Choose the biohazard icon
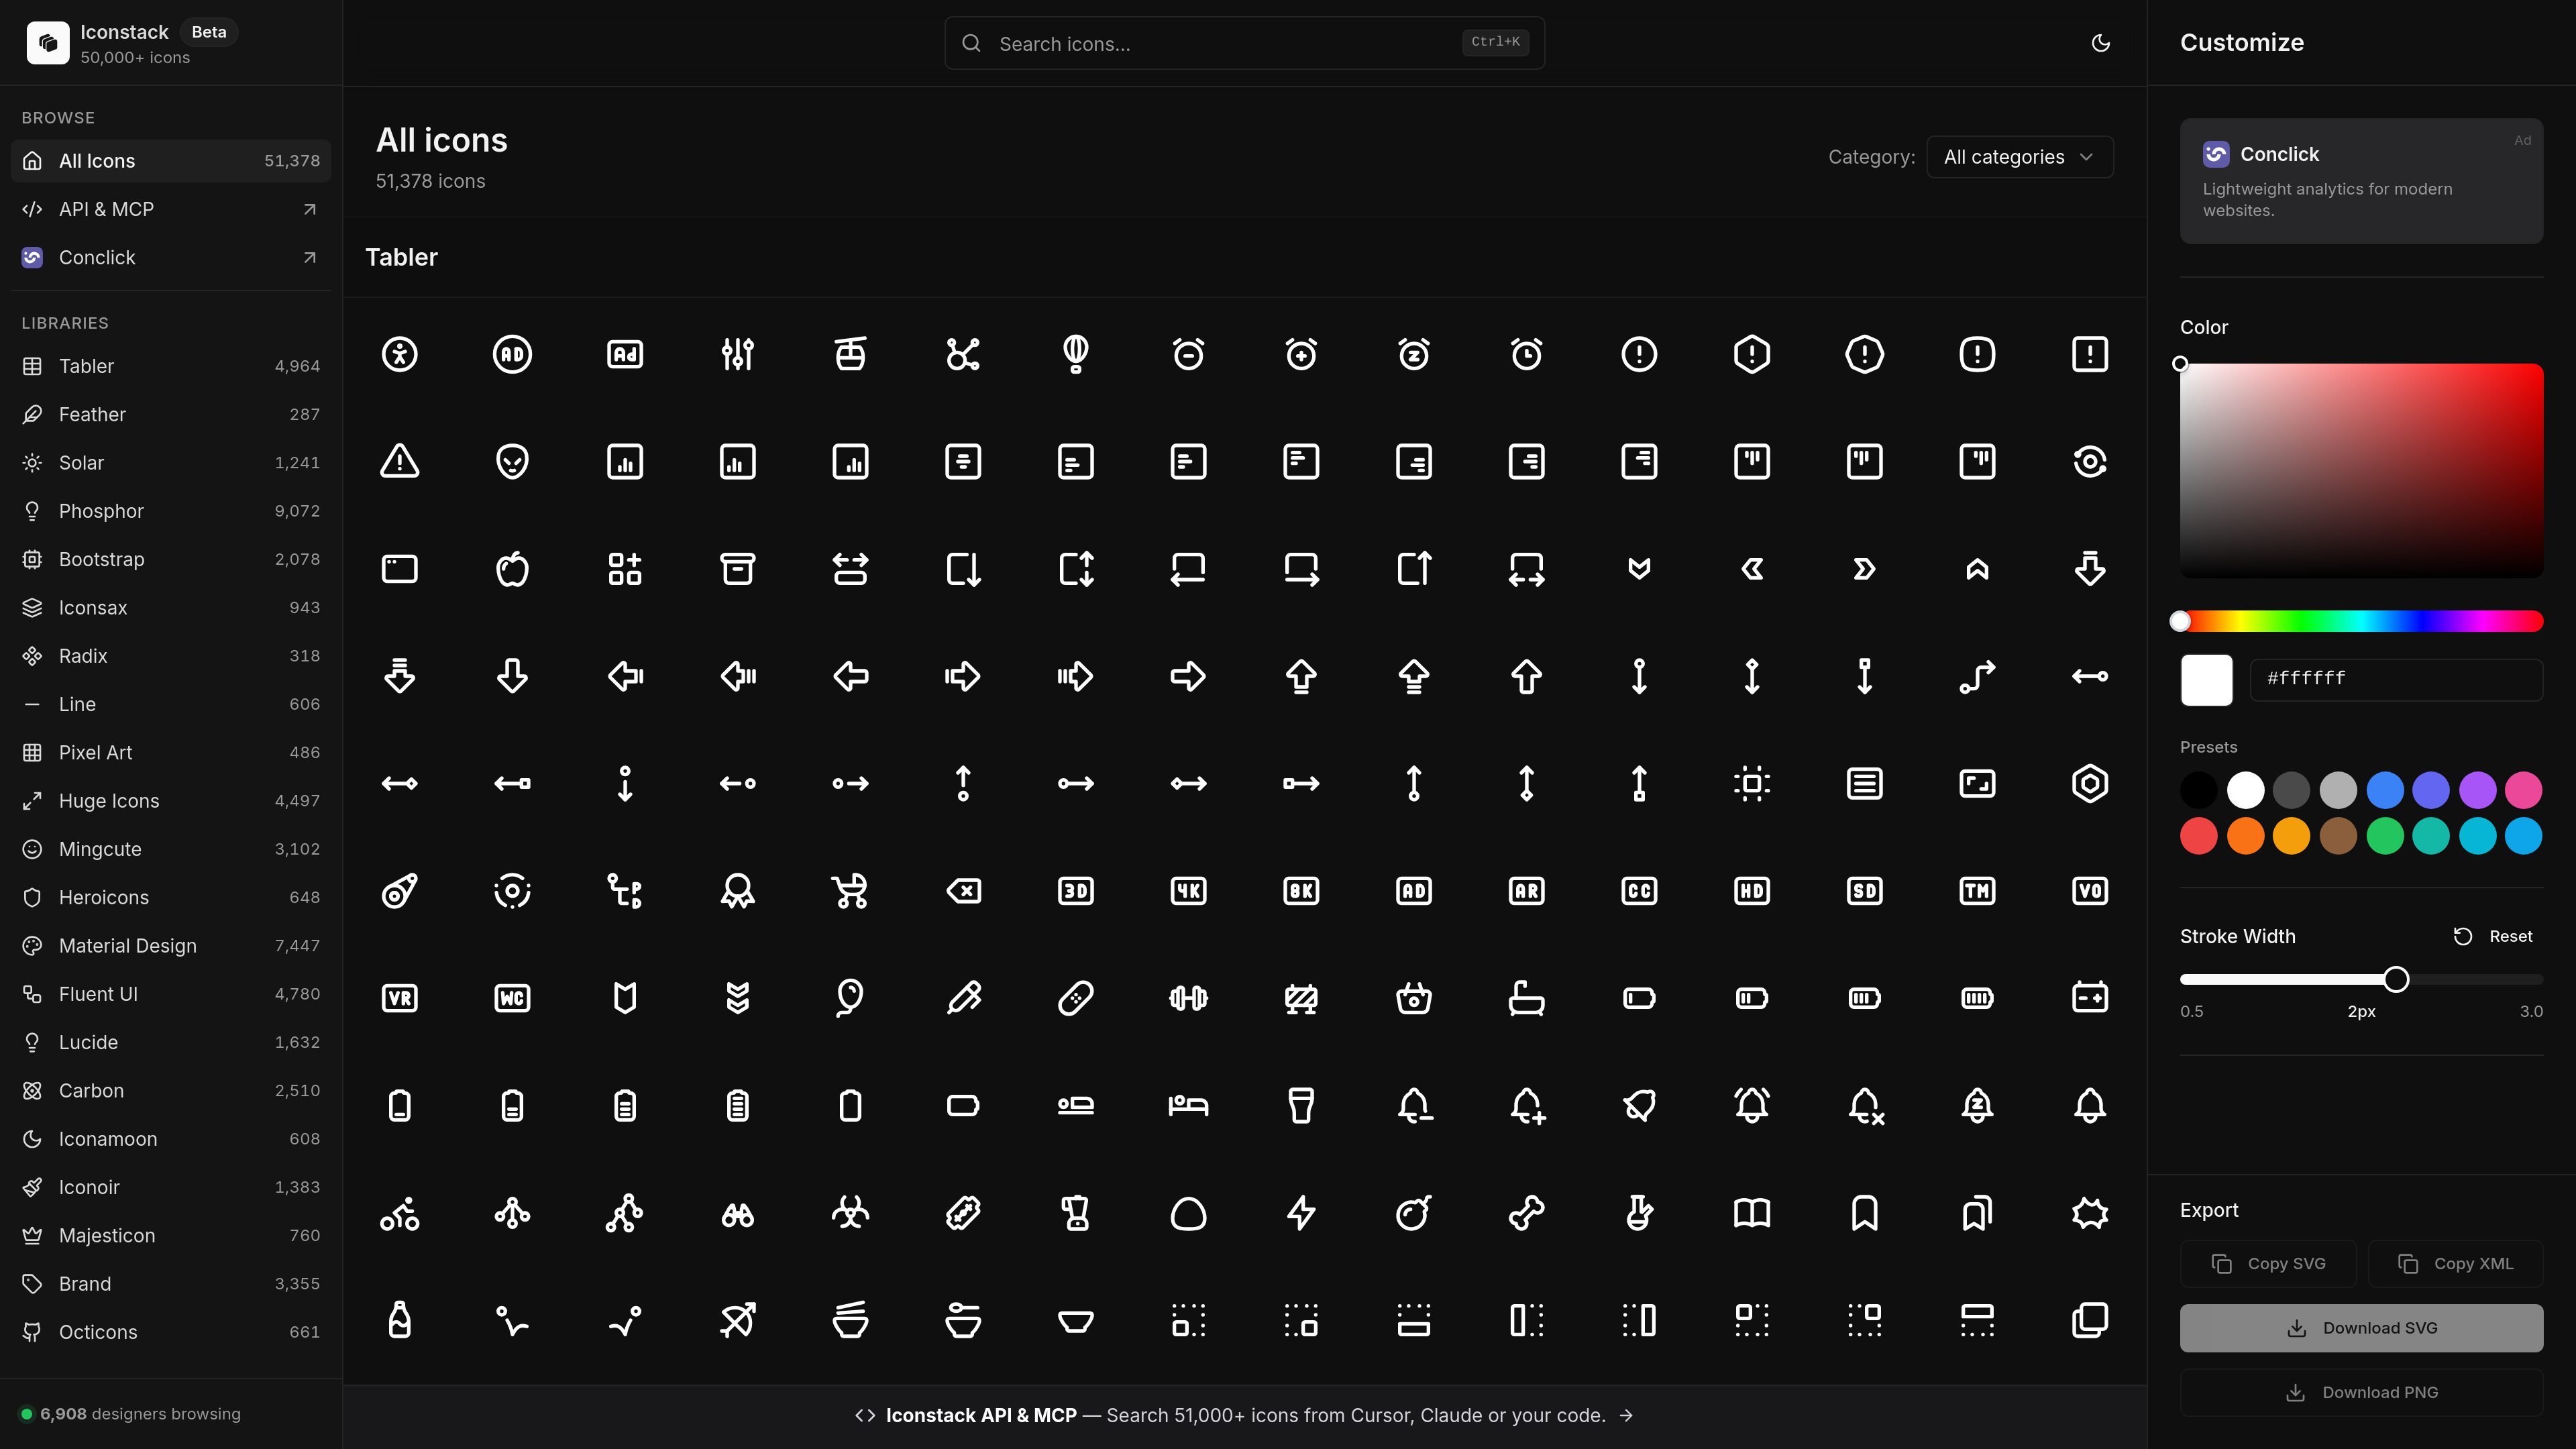 pyautogui.click(x=850, y=1213)
